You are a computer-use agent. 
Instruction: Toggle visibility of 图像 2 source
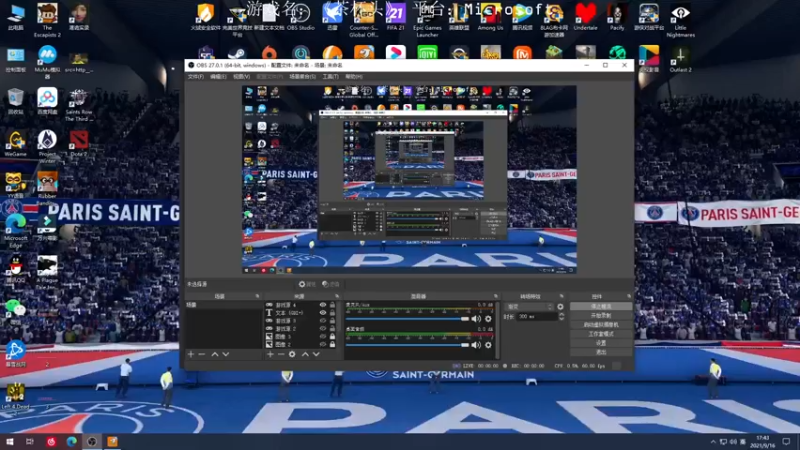322,344
